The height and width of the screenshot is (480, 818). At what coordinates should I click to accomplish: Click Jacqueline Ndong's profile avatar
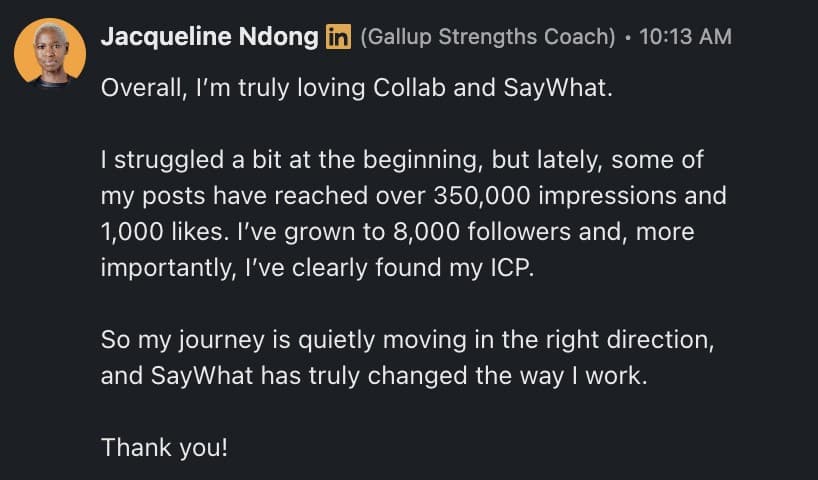click(x=50, y=52)
